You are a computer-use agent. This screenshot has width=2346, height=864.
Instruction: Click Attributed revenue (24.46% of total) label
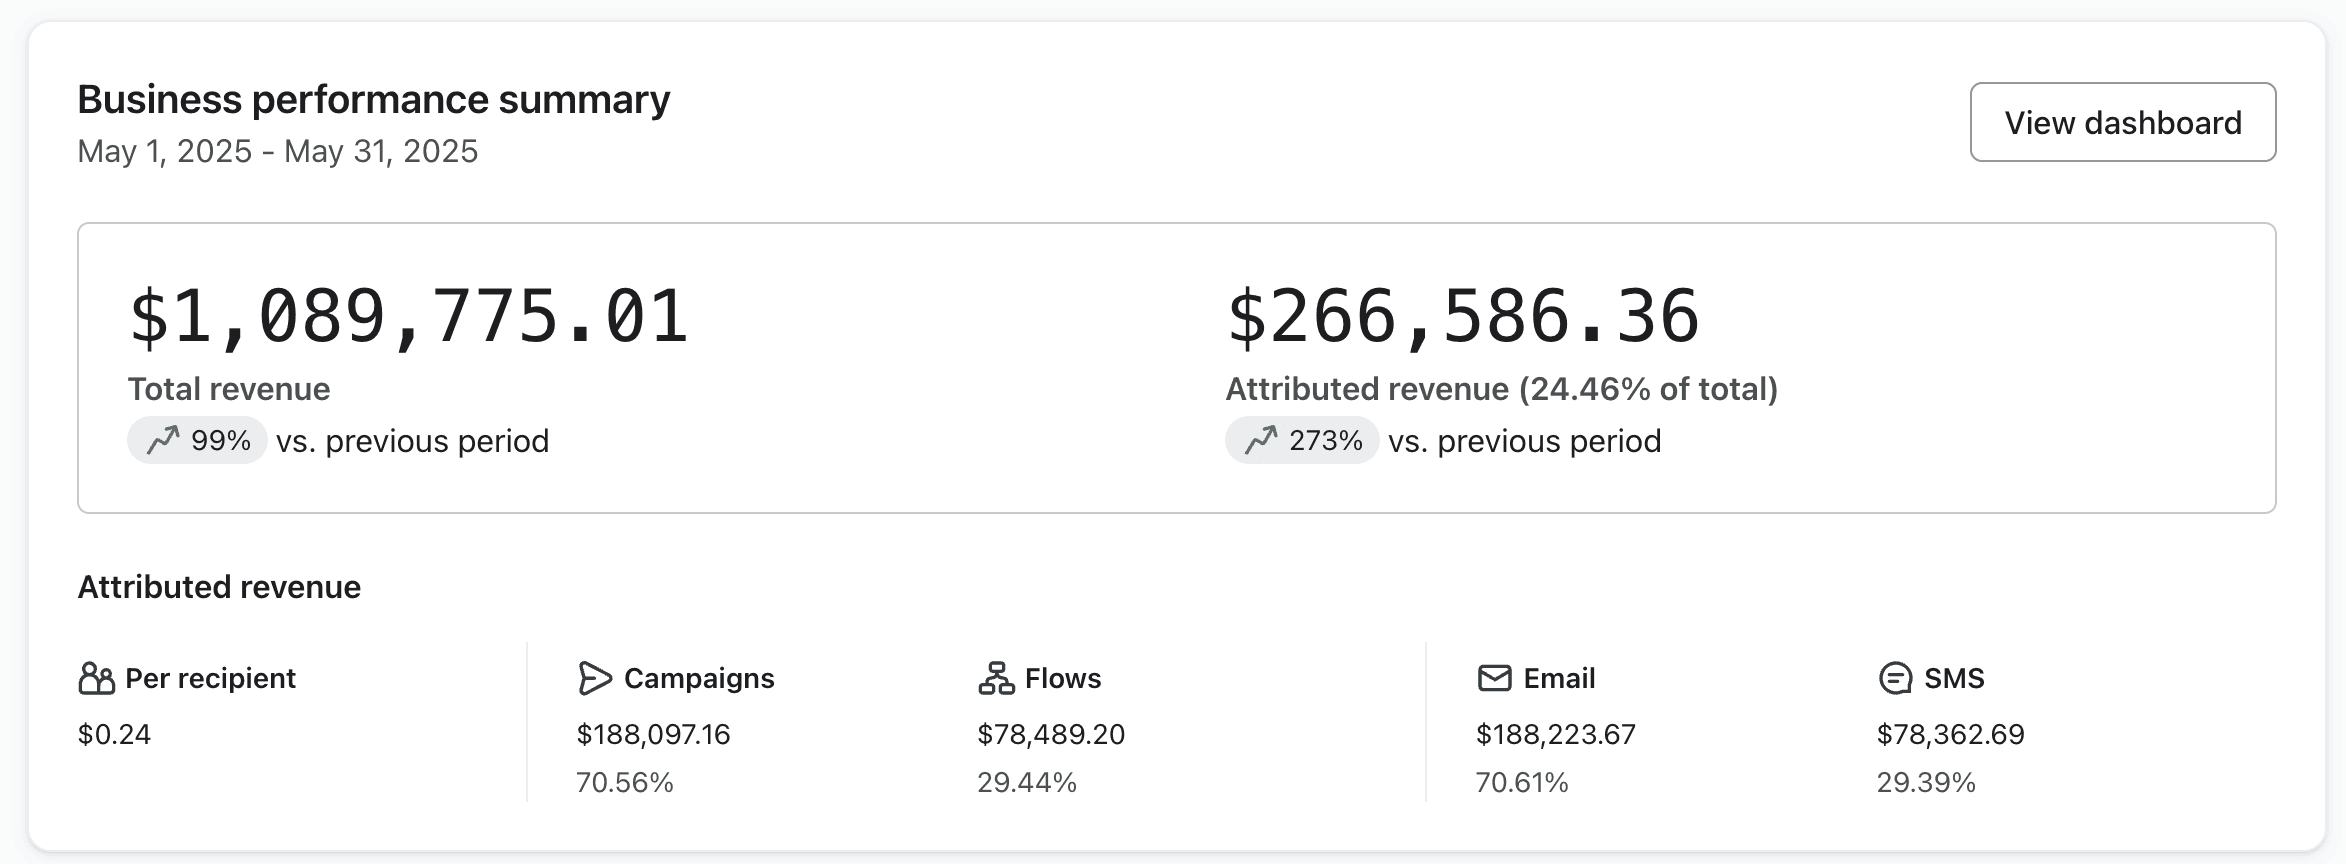pos(1502,389)
